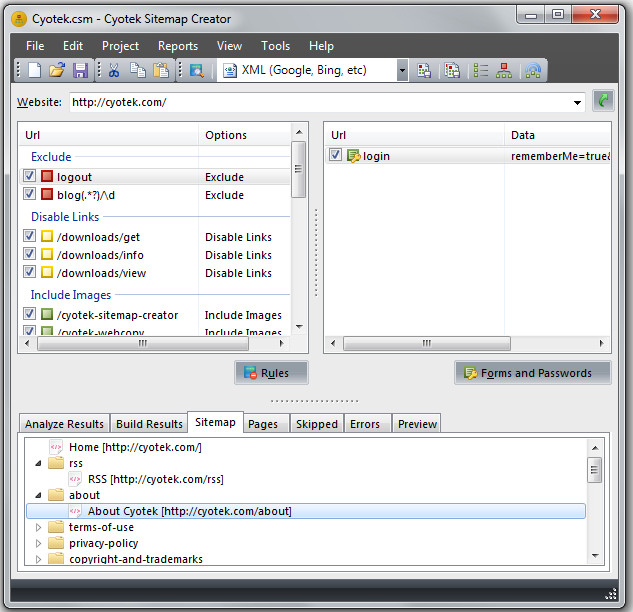
Task: Collapse the rss tree node
Action: pos(38,463)
